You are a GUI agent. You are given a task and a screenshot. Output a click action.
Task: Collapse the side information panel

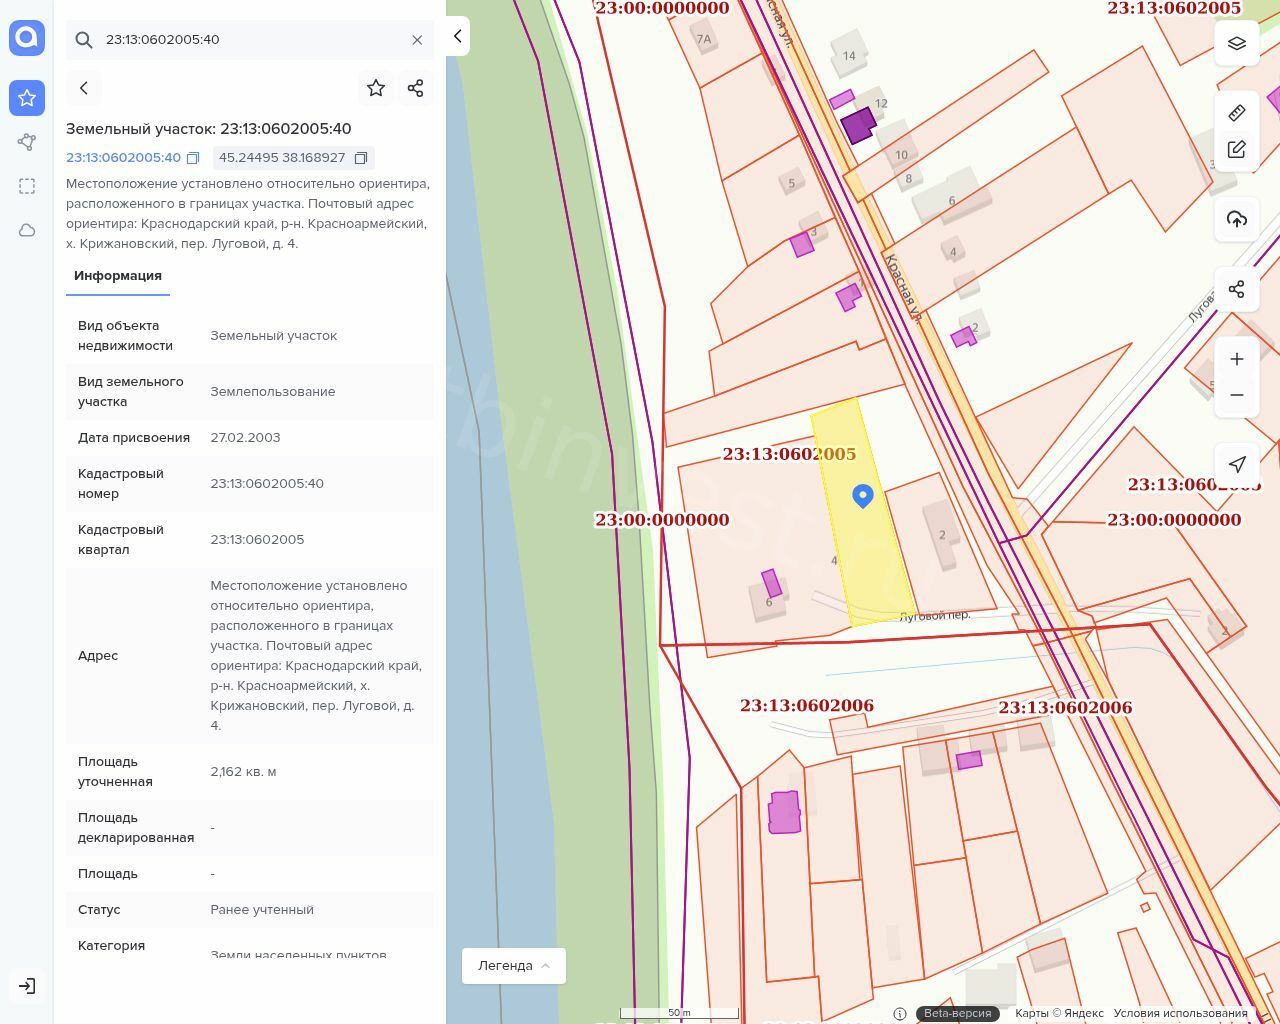point(457,36)
